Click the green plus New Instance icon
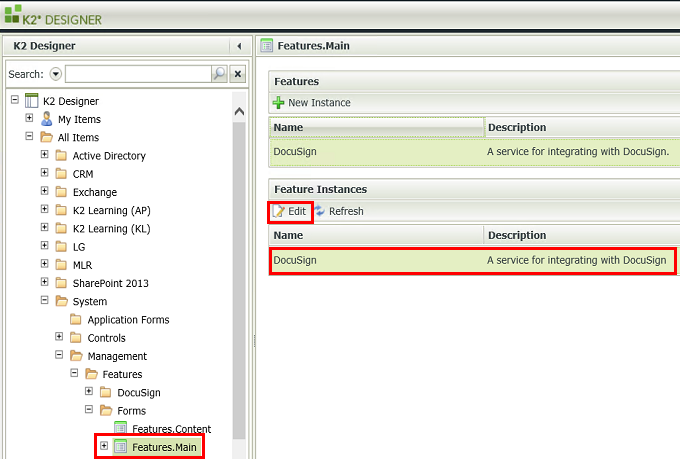 [x=278, y=103]
